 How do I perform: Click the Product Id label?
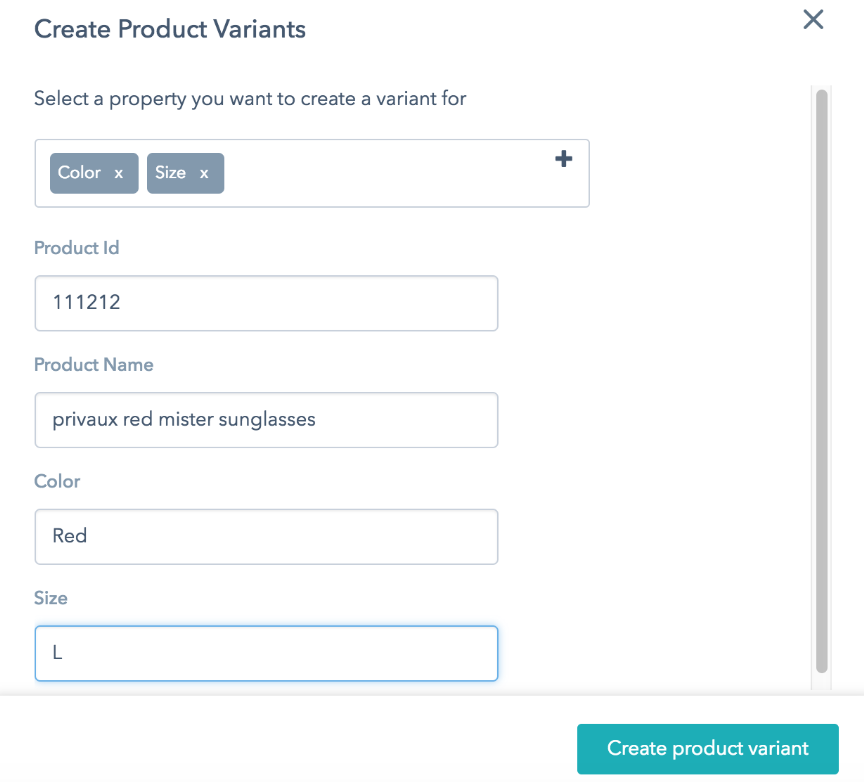coord(77,248)
